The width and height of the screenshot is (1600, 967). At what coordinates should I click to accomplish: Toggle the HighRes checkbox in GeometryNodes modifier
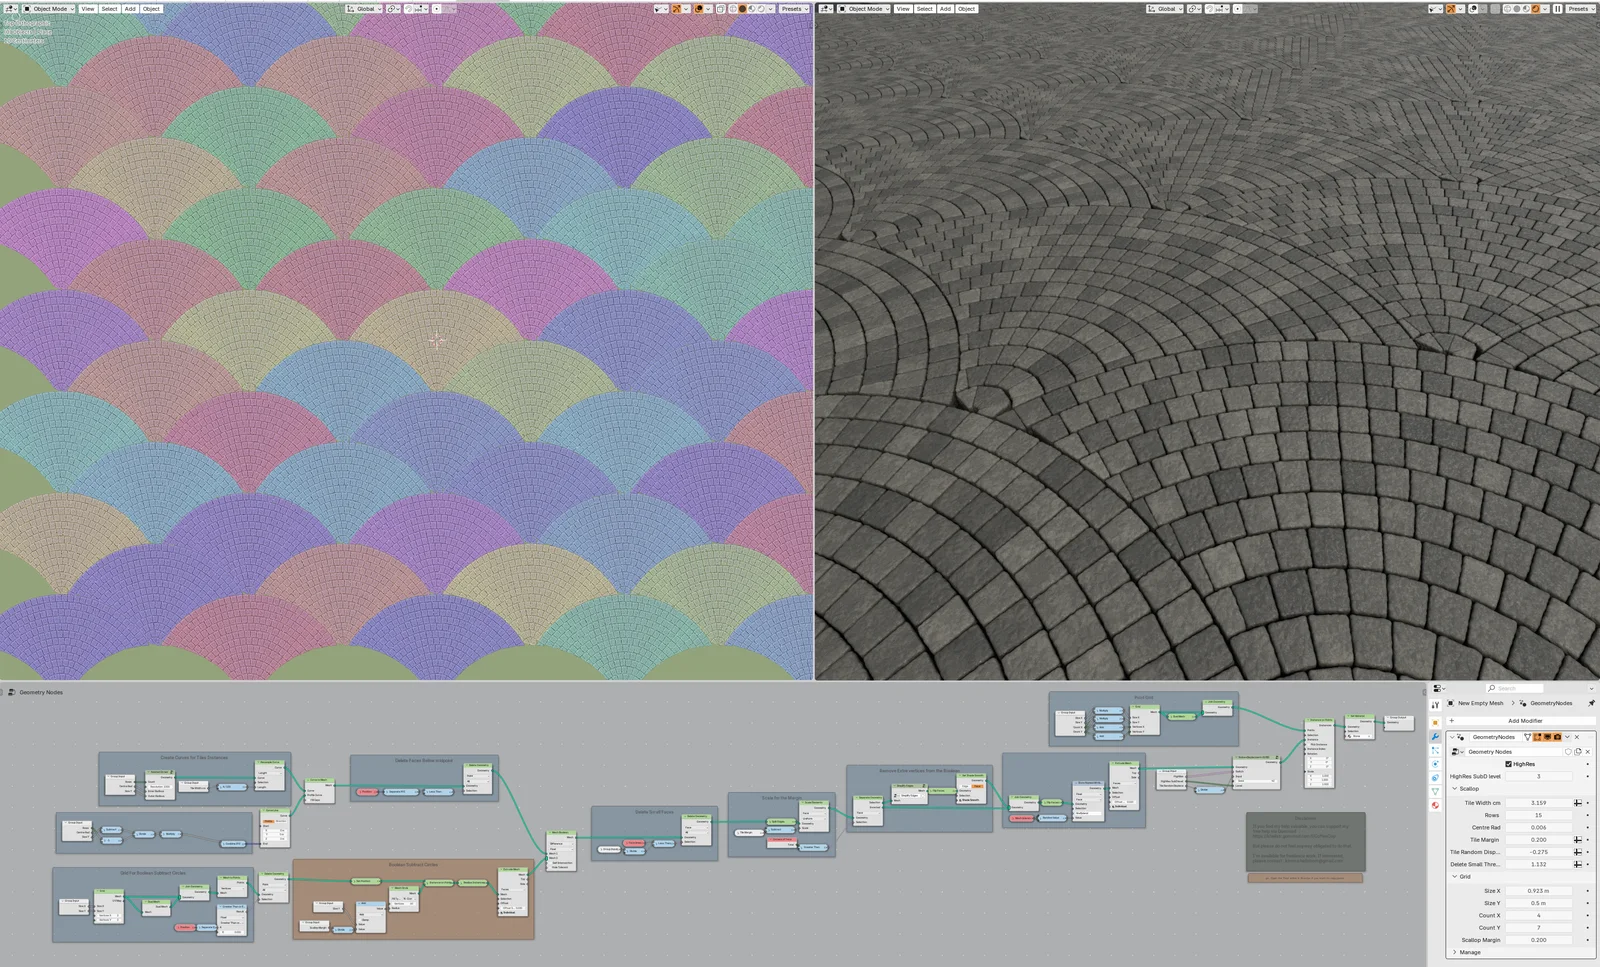(1508, 764)
